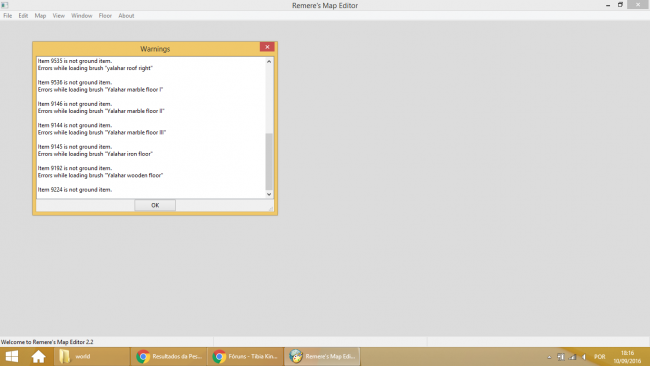Click the line "Item 9146 is not ground item."
This screenshot has height=366, width=650.
(x=75, y=104)
